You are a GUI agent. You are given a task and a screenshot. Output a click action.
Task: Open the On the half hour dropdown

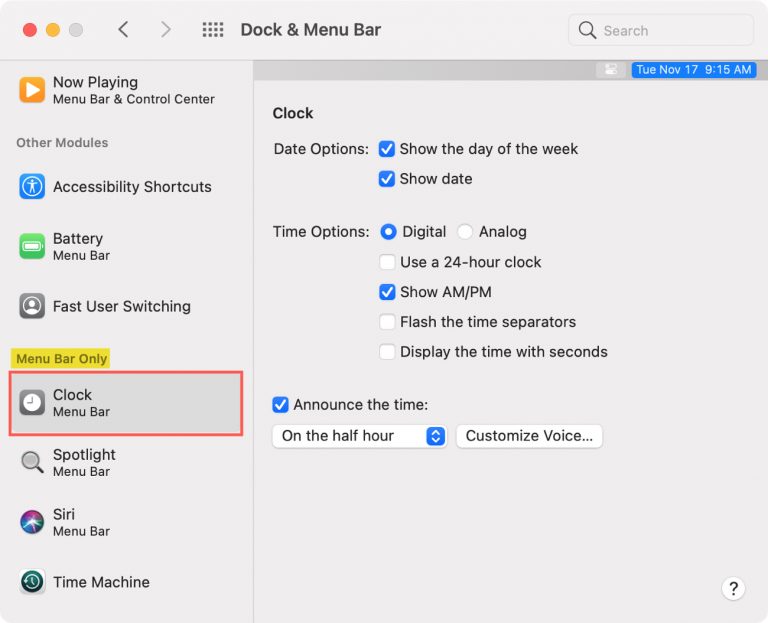(360, 436)
